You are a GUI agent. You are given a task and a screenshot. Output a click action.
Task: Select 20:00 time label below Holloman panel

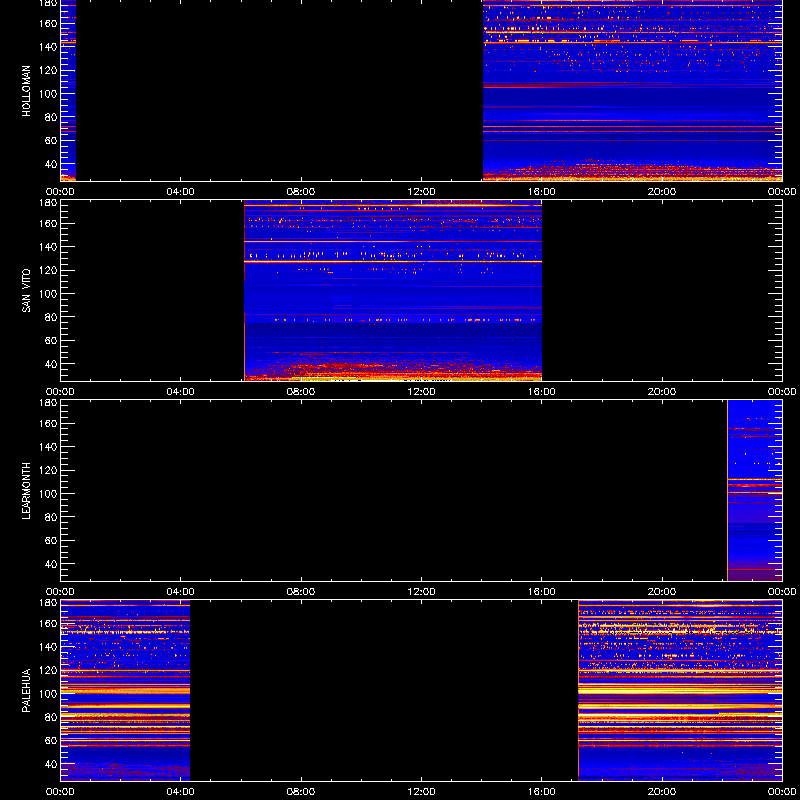[662, 192]
